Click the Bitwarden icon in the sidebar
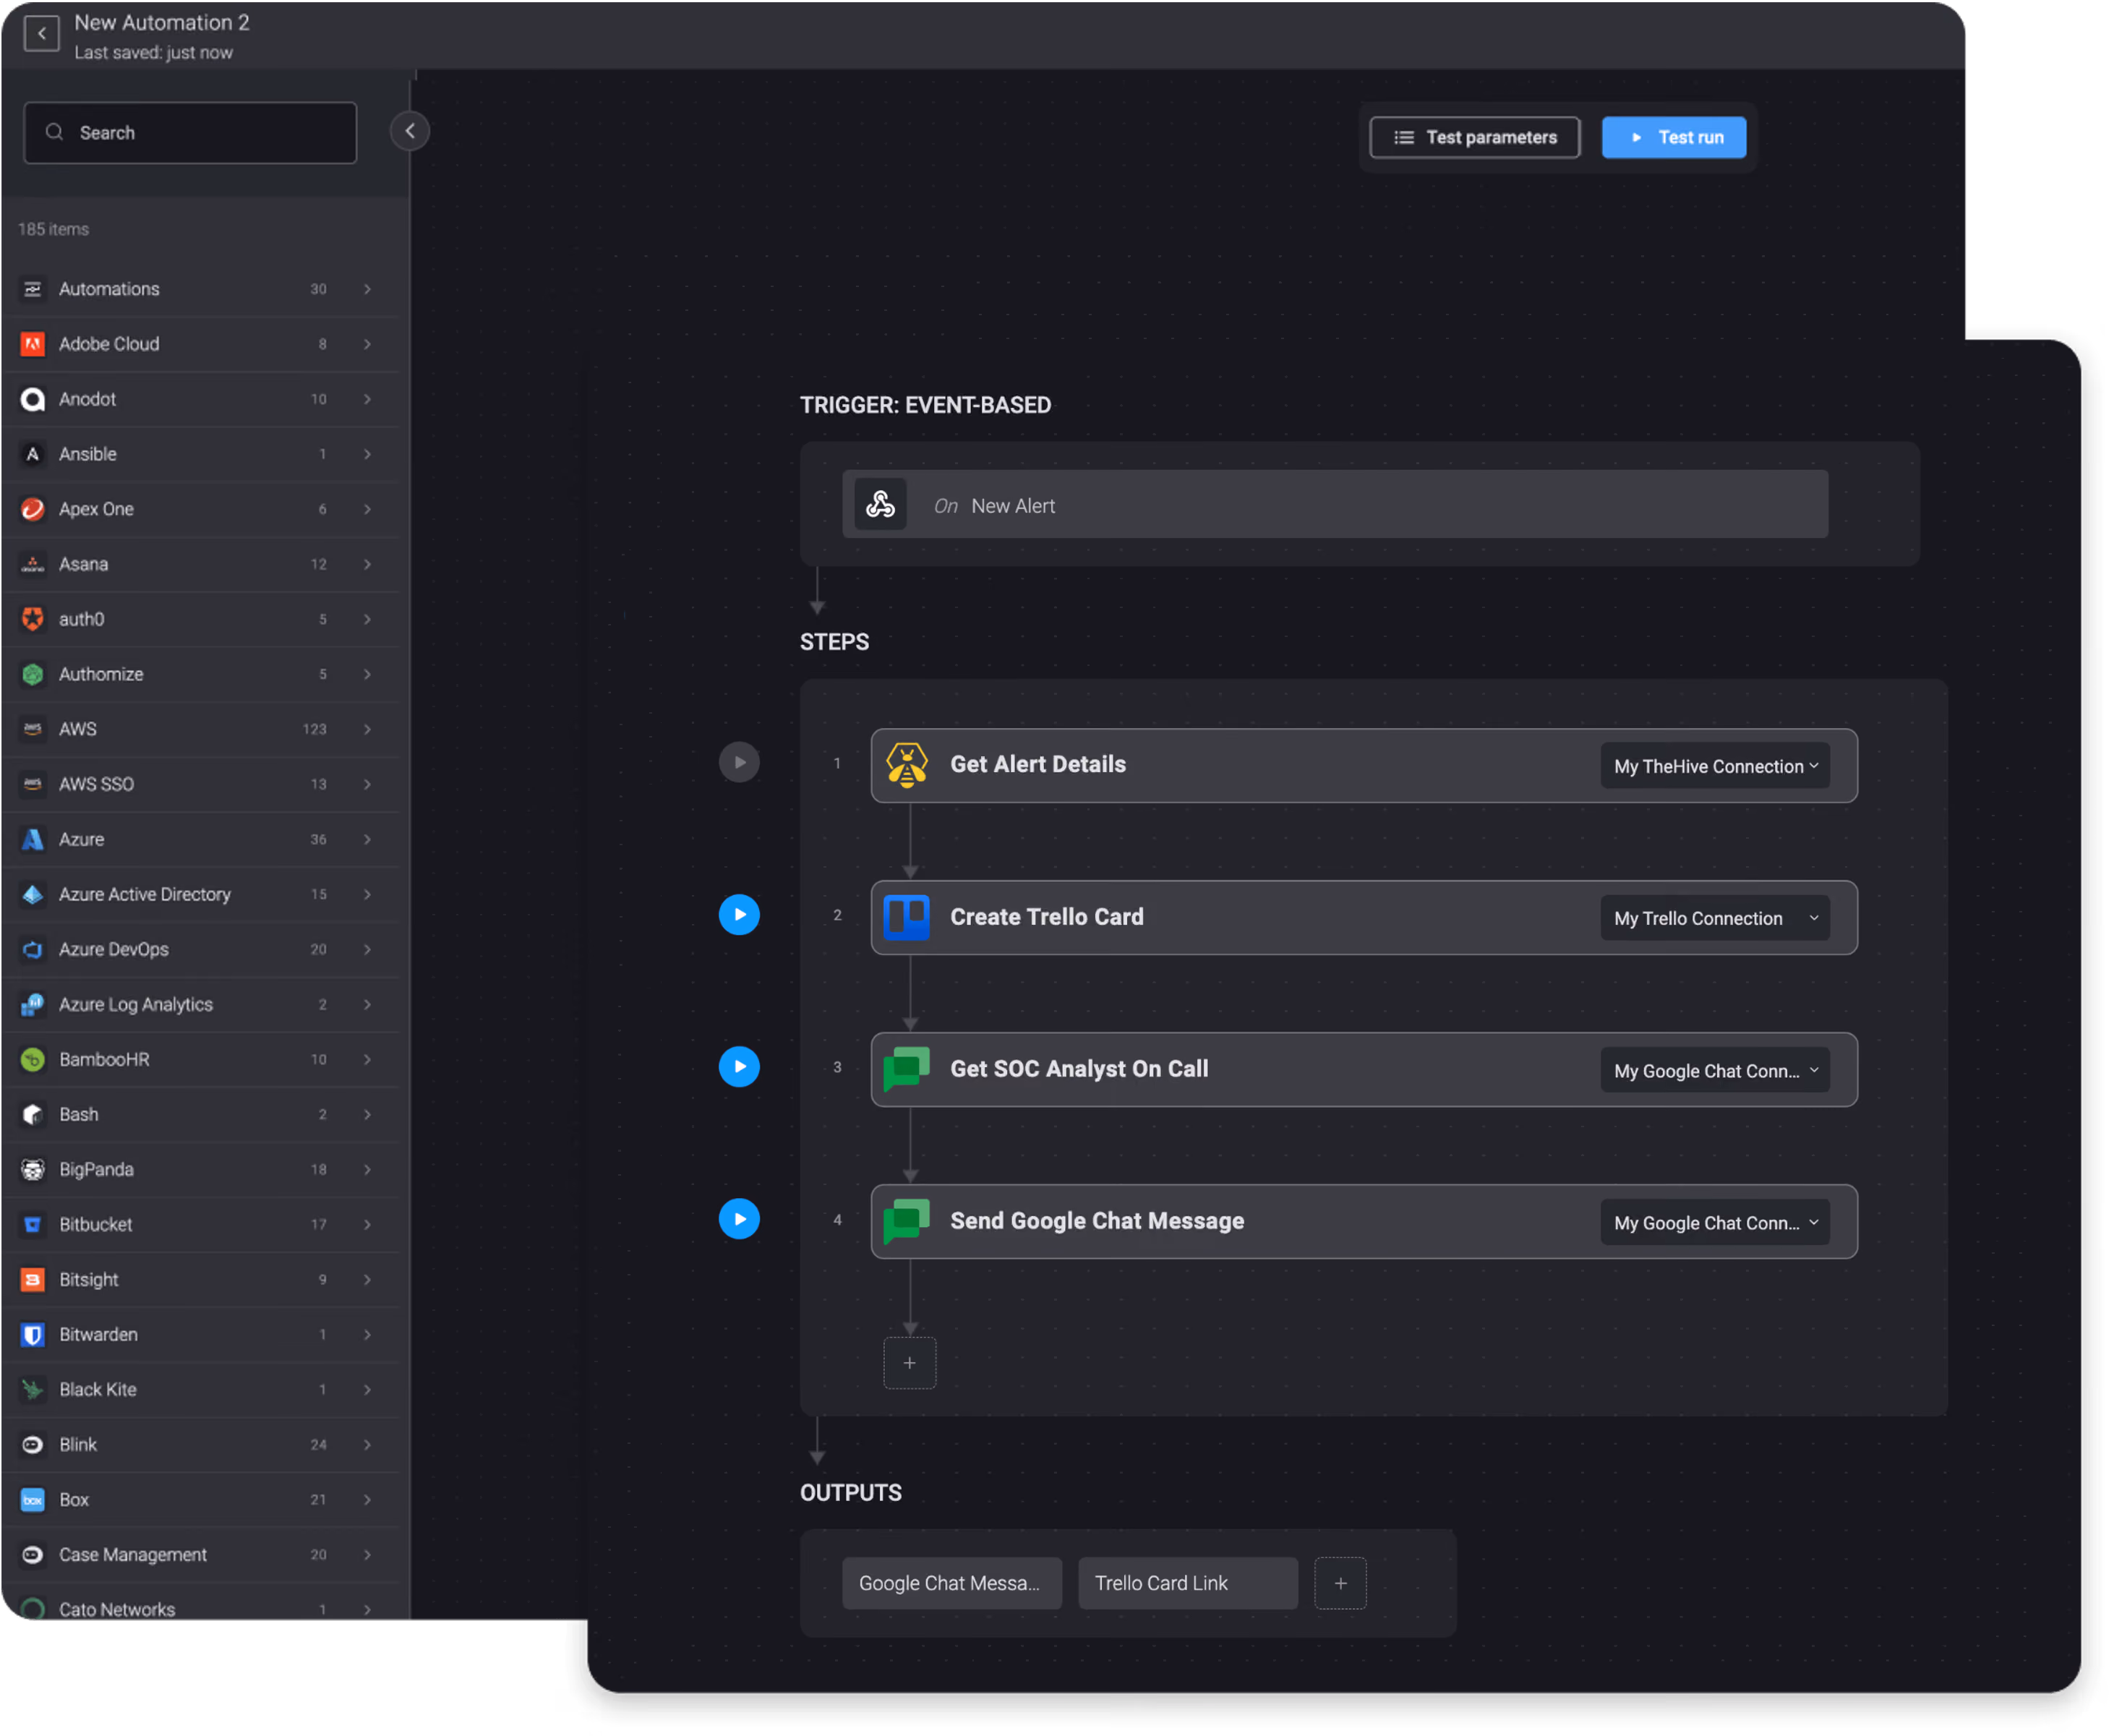 point(33,1334)
